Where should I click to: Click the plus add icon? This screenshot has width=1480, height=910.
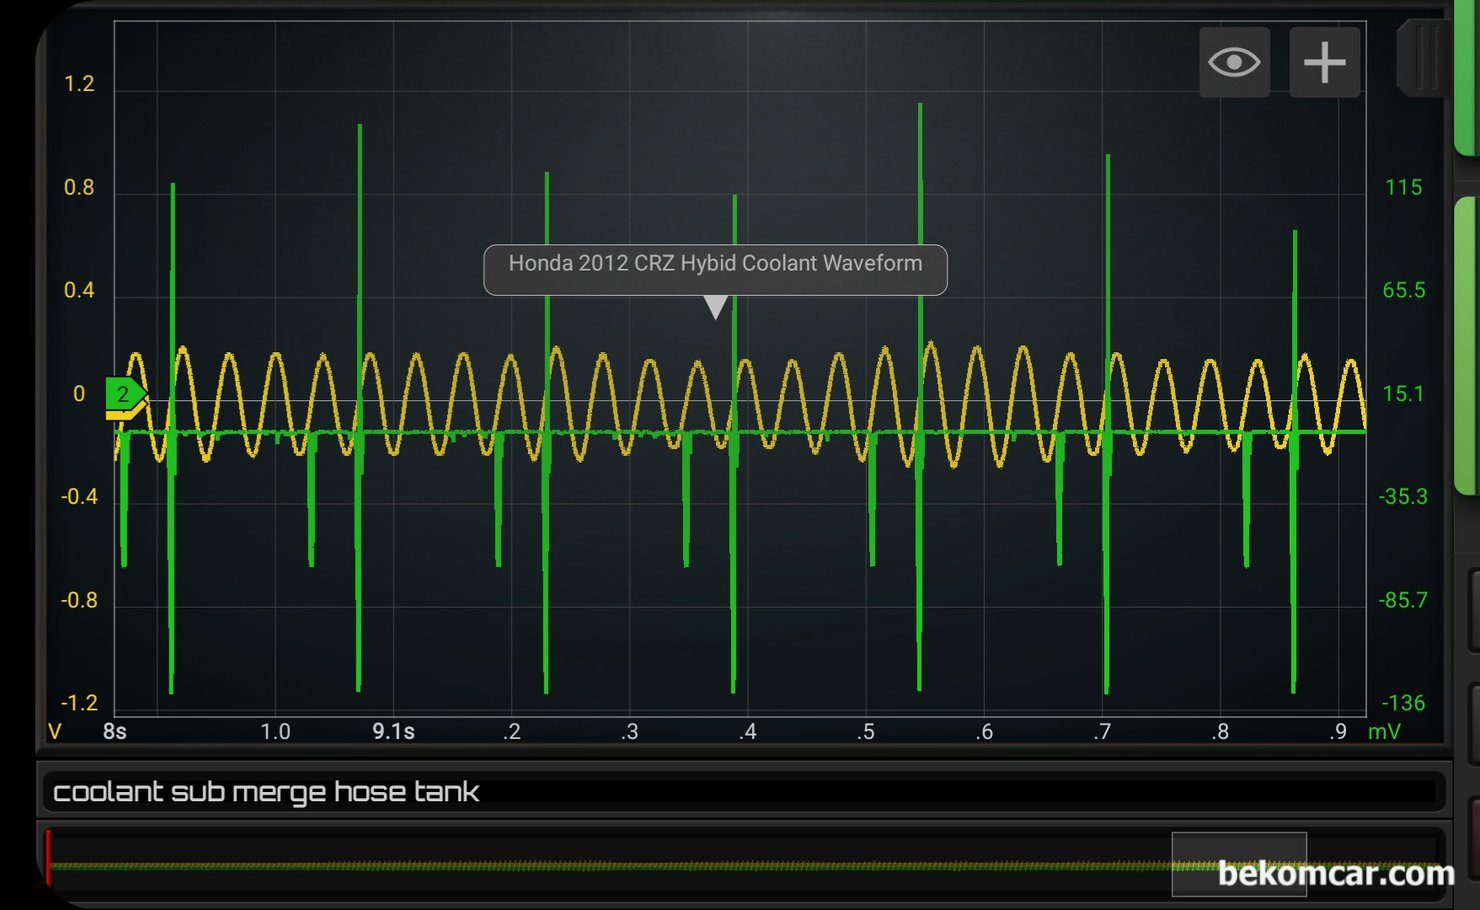1324,63
